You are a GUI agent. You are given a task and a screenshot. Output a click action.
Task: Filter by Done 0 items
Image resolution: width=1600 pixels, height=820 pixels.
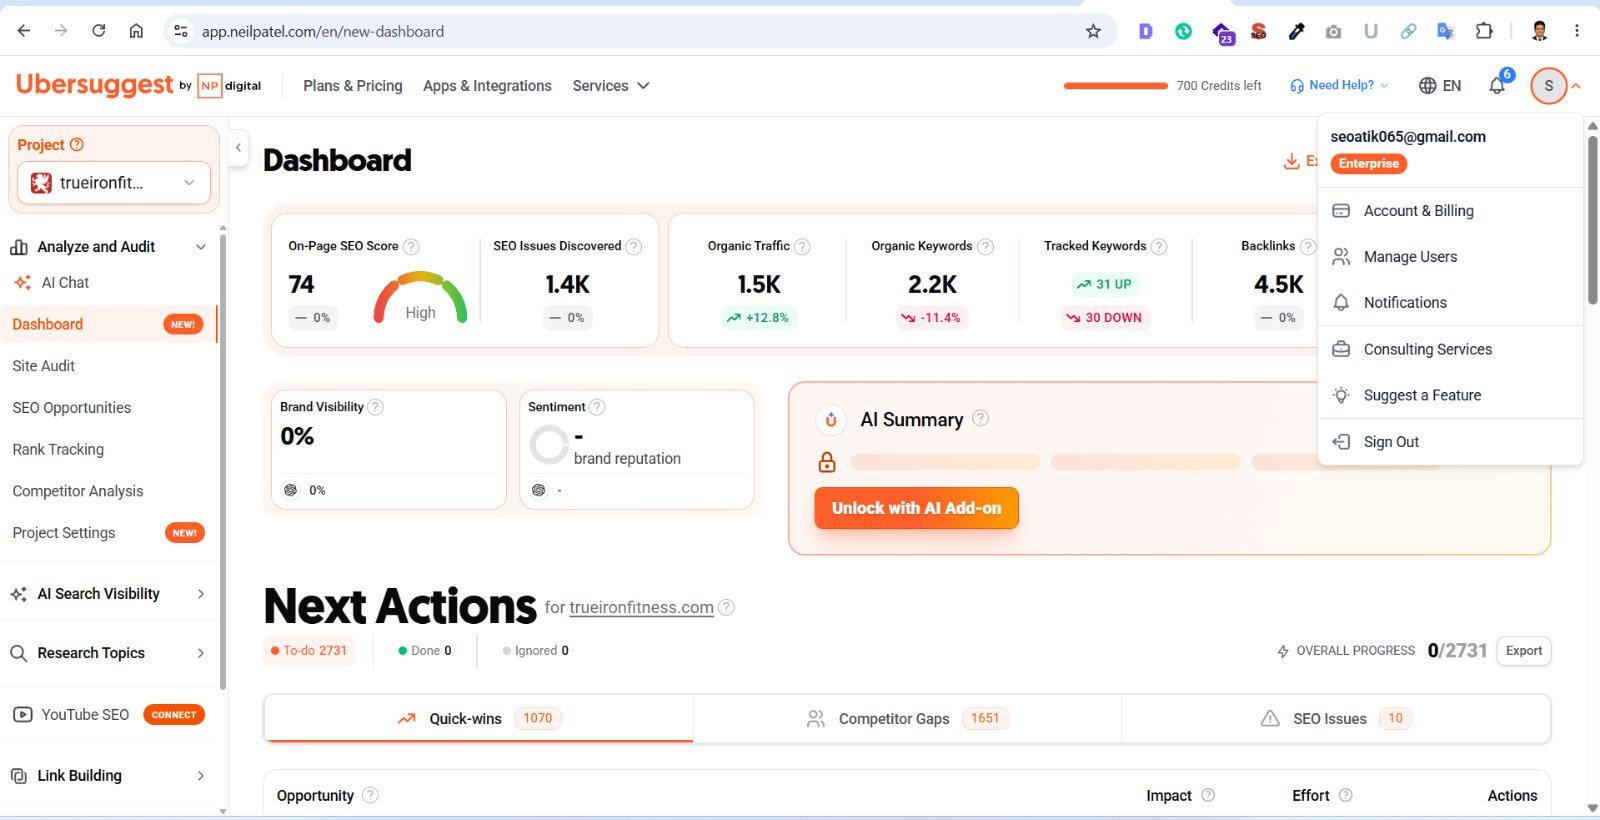(x=425, y=650)
